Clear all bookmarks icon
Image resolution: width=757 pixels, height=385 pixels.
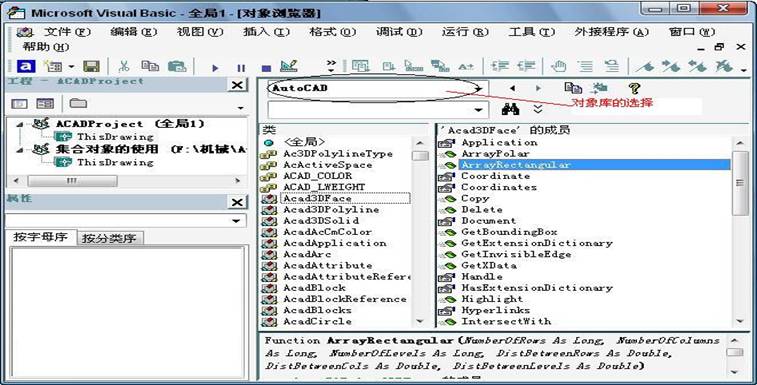pos(724,66)
